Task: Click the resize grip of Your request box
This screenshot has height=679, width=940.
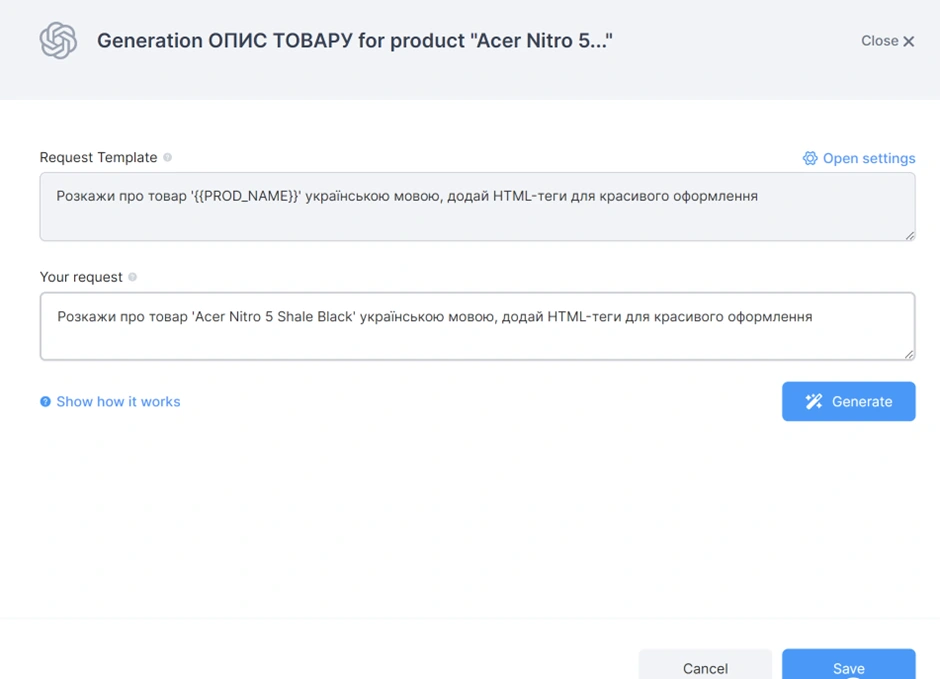Action: (x=909, y=354)
